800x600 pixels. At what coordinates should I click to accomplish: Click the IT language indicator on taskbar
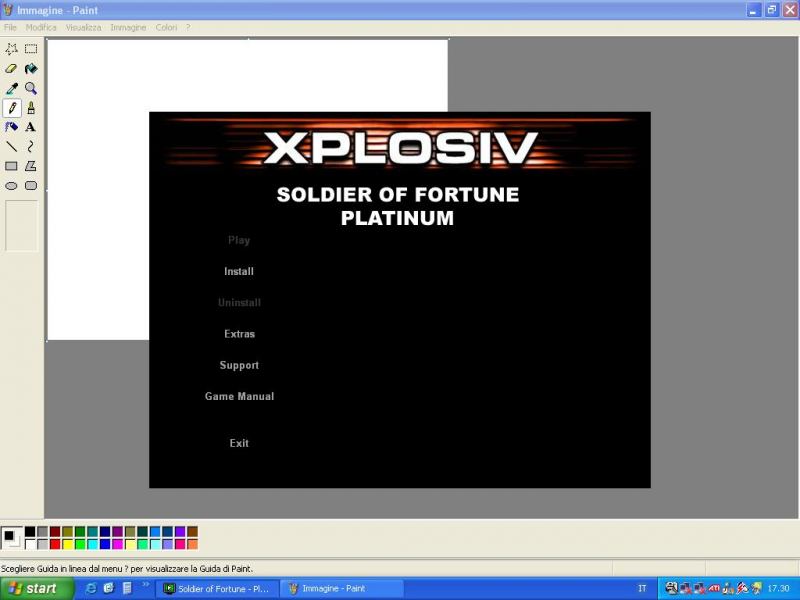(642, 588)
